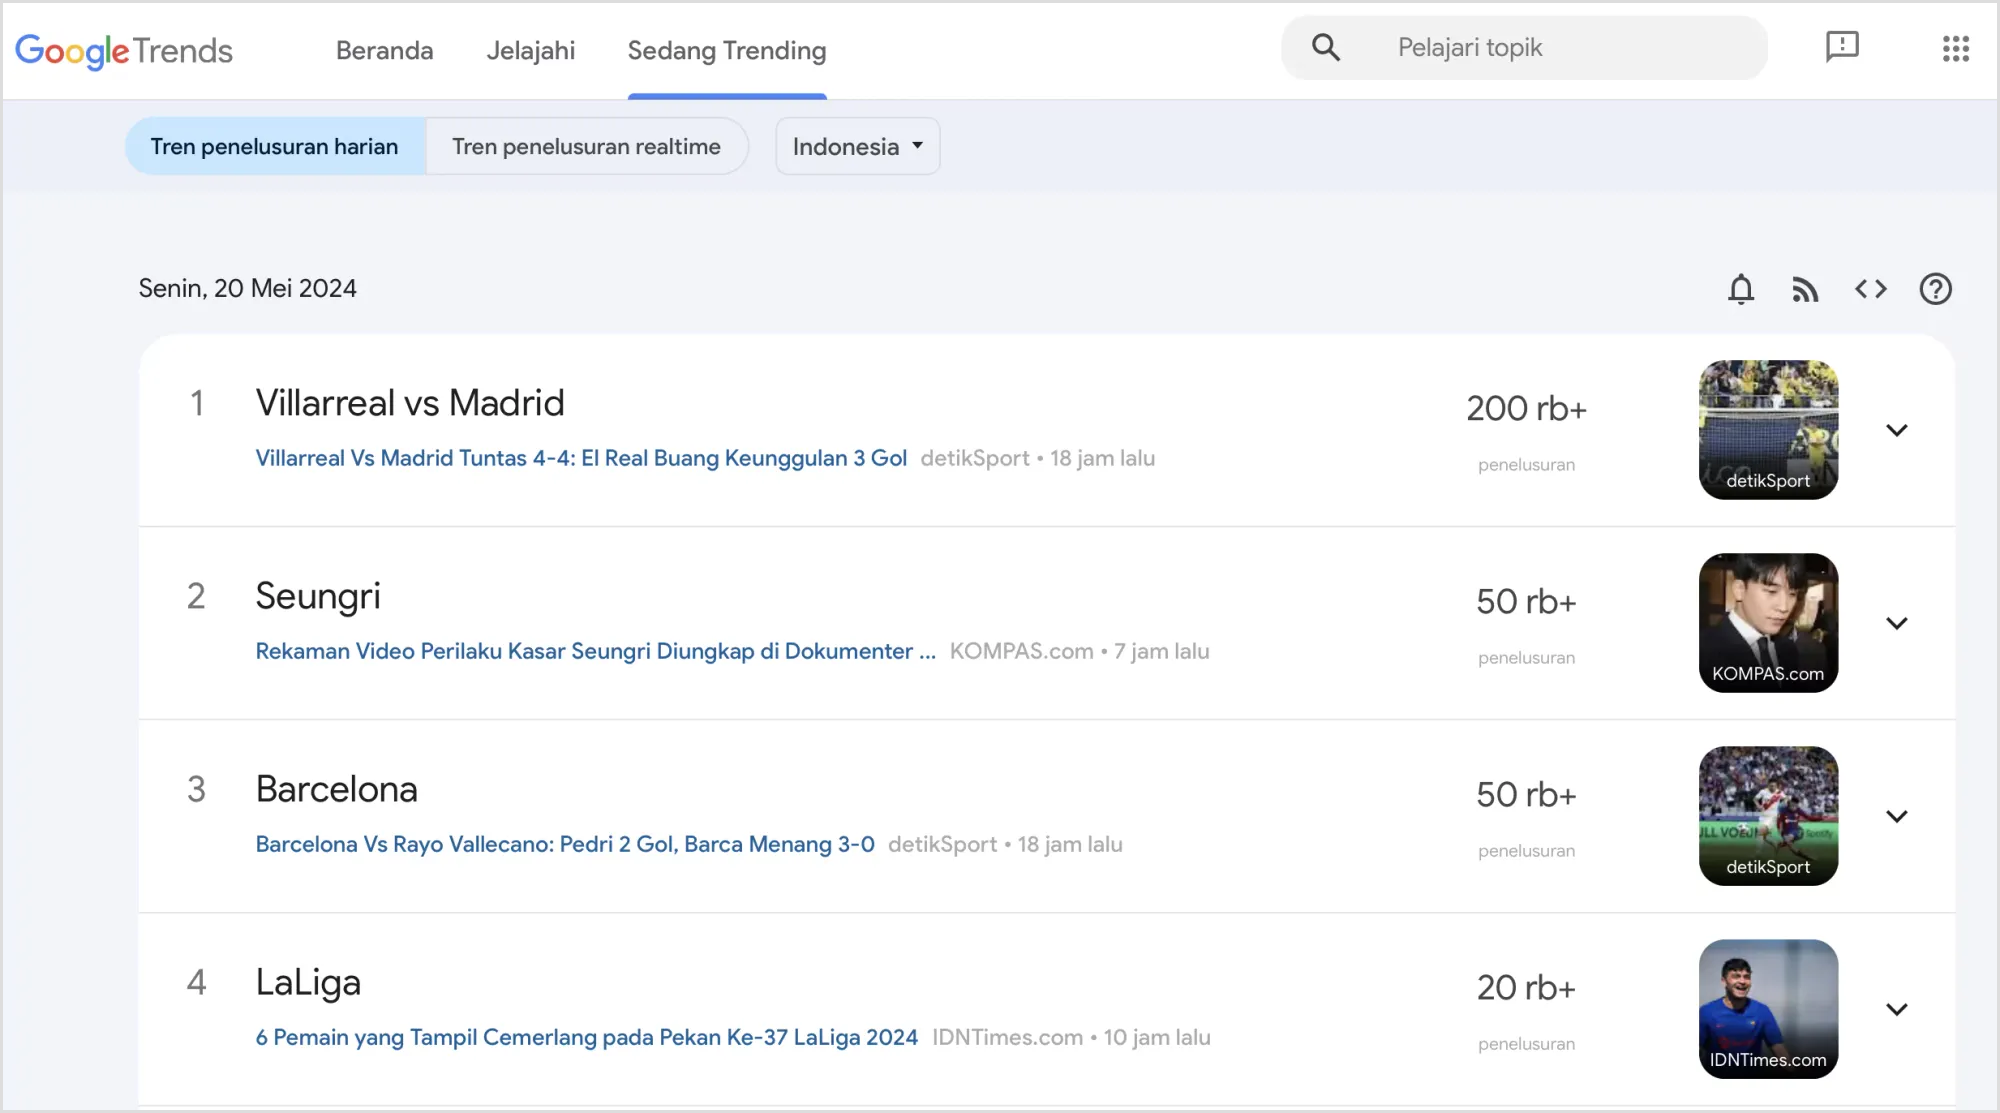This screenshot has height=1113, width=2000.
Task: Go to the Beranda tab
Action: tap(385, 50)
